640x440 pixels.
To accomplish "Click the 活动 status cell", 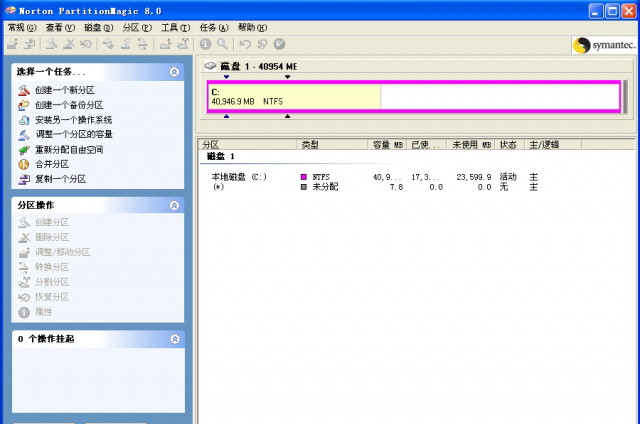I will point(508,177).
